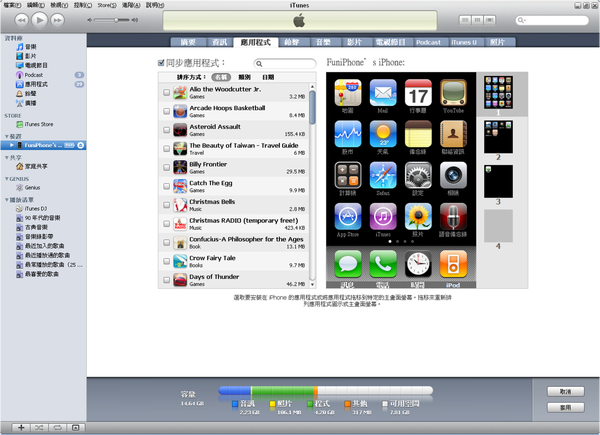Click app list scrollbar down arrow
This screenshot has width=600, height=435.
312,284
